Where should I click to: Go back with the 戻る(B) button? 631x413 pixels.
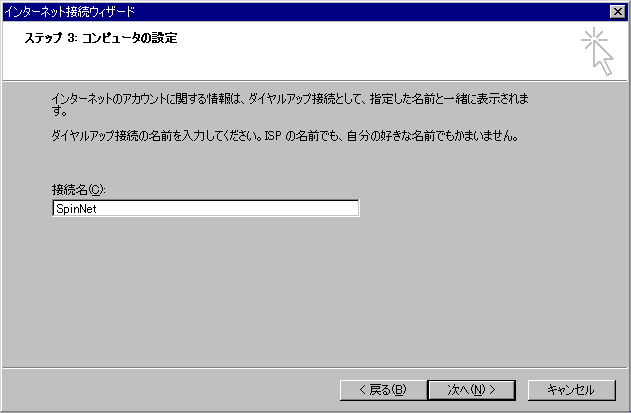click(383, 390)
